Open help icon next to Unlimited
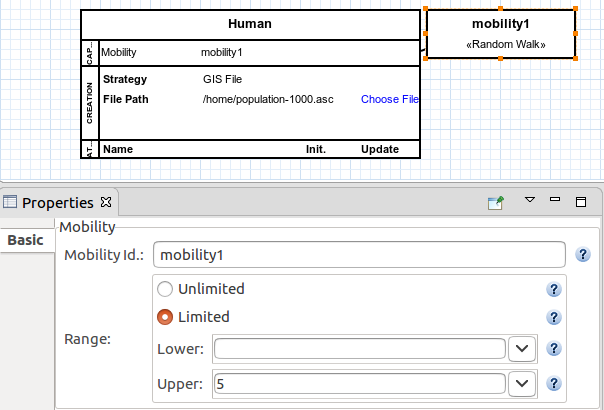Screen dimensions: 604x410 (x=554, y=289)
